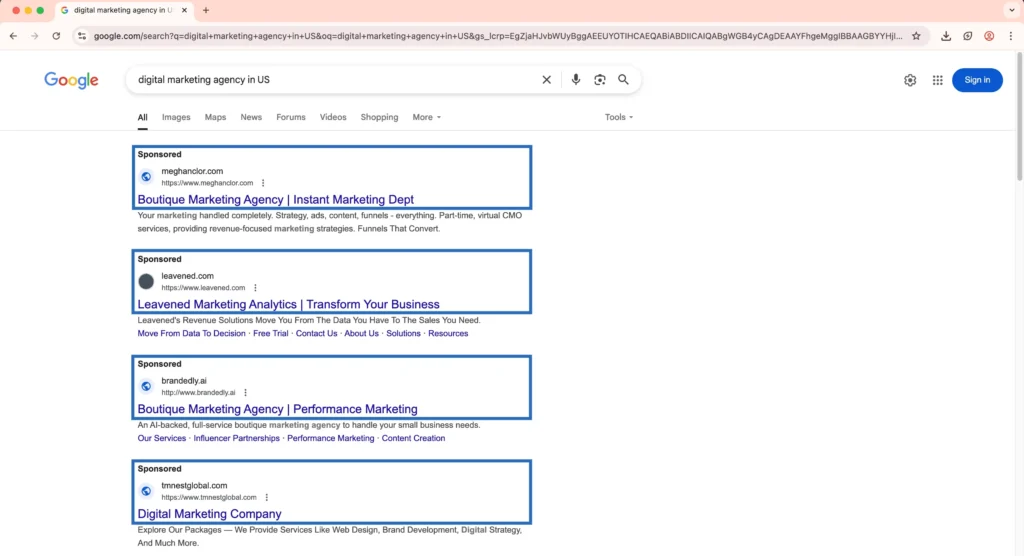Click the https://www.leavened.com URL text
The height and width of the screenshot is (556, 1024).
tap(203, 287)
